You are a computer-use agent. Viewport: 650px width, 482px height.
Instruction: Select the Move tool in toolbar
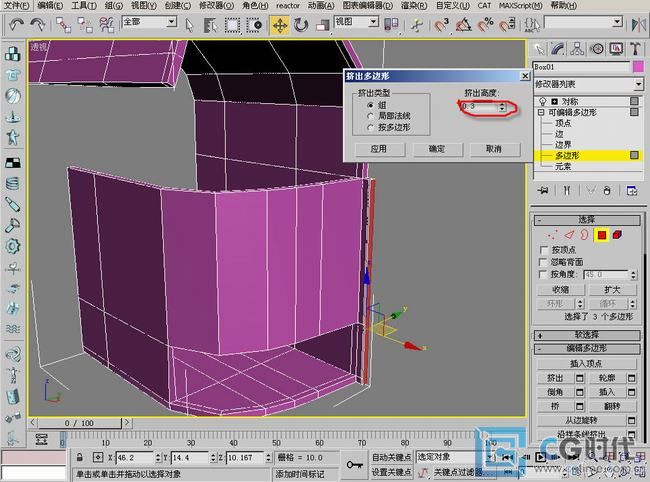click(280, 26)
